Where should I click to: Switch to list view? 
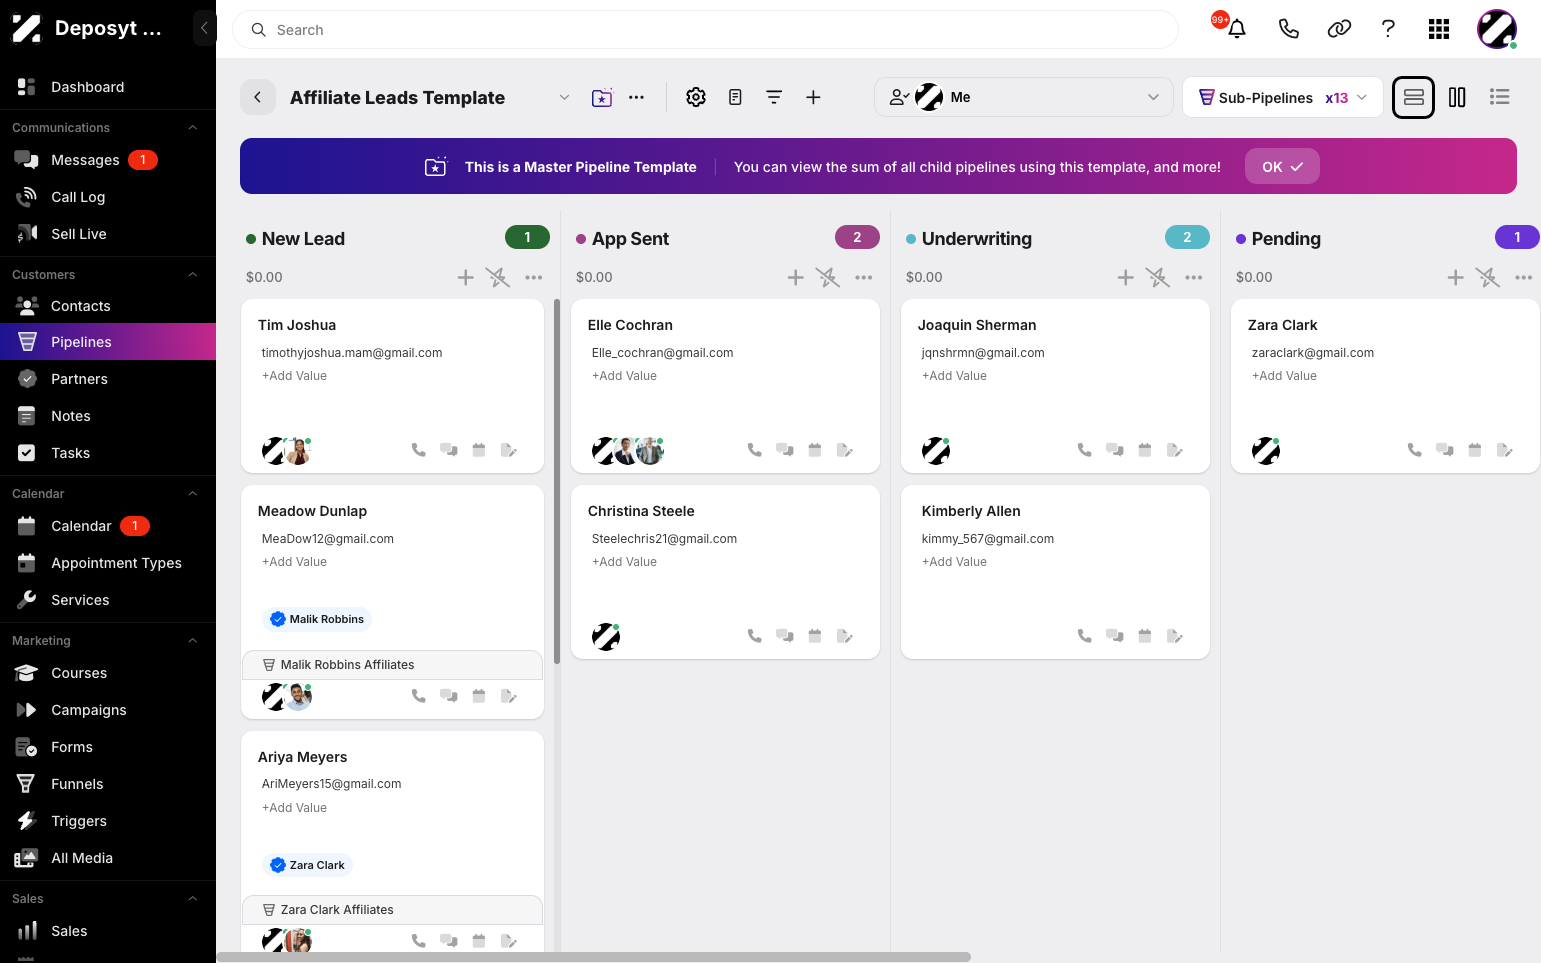click(1499, 97)
